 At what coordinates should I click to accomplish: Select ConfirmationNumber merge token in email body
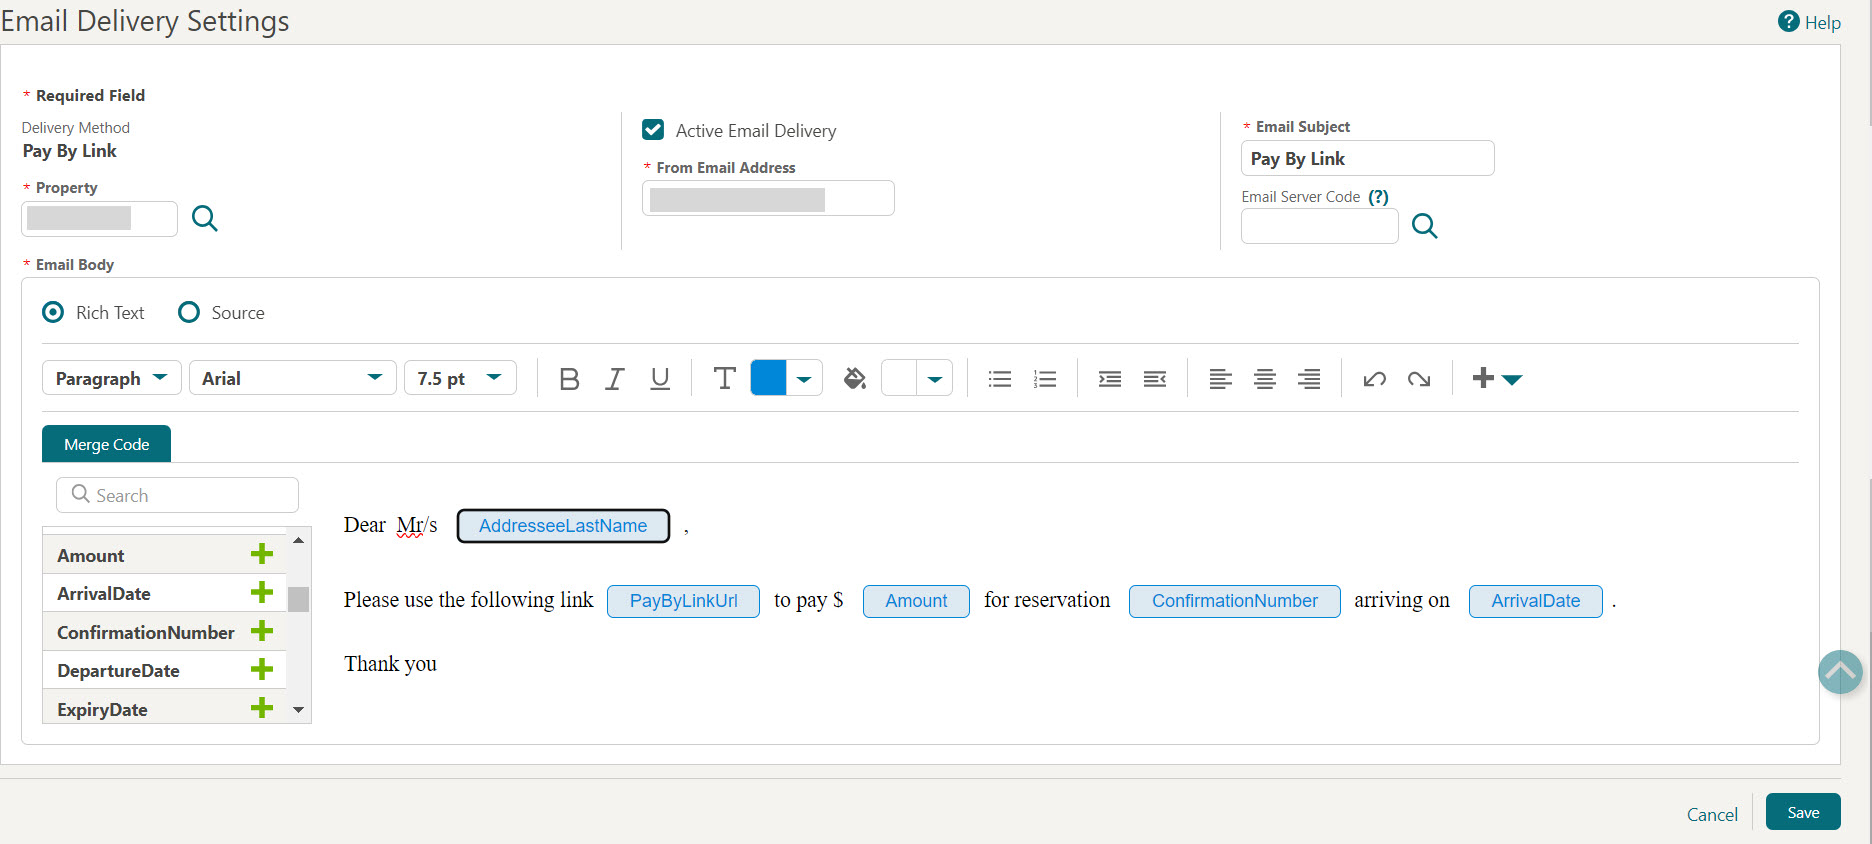[x=1235, y=601]
